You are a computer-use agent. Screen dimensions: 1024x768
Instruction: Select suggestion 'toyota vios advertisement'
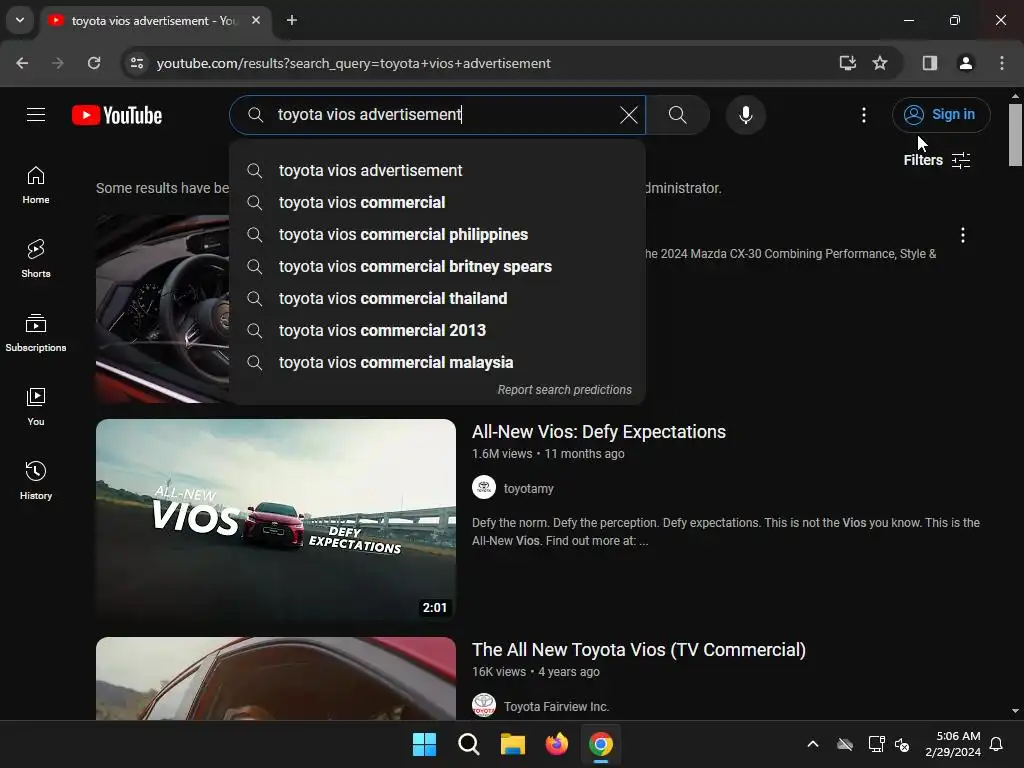(437, 170)
